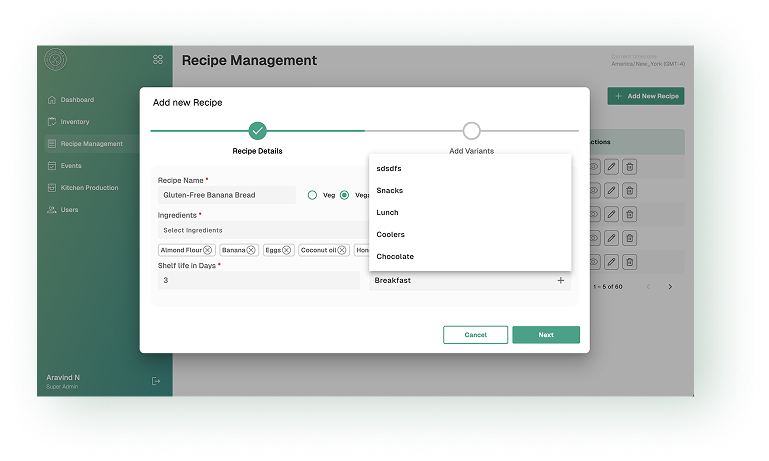This screenshot has height=461, width=769.
Task: Click the delete trash icon in last row
Action: [629, 262]
